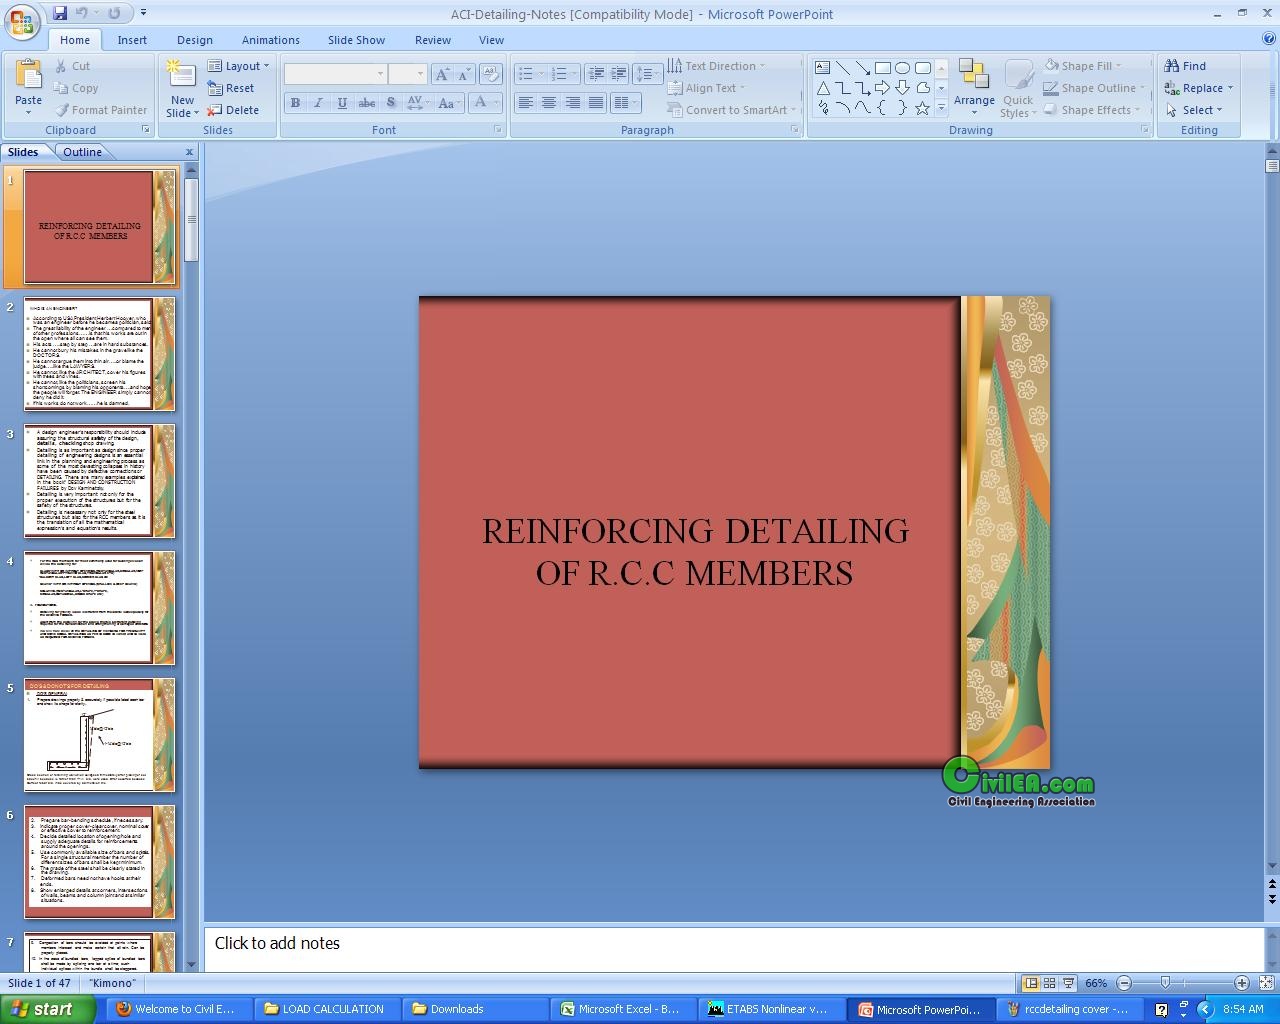Screen dimensions: 1280x1024
Task: Open the Select dropdown
Action: [1194, 110]
